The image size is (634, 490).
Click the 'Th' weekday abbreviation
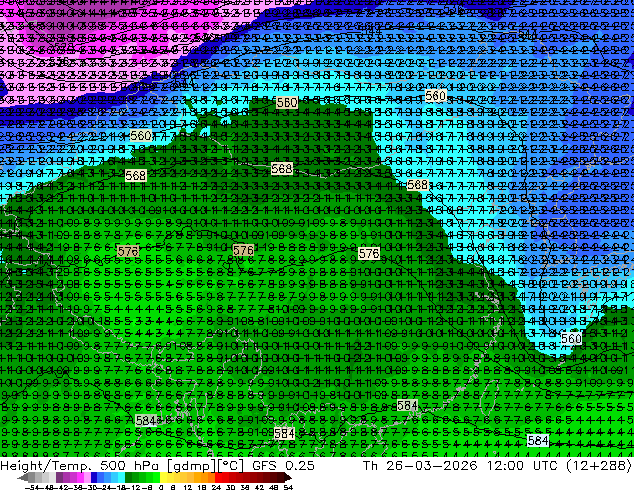point(370,465)
